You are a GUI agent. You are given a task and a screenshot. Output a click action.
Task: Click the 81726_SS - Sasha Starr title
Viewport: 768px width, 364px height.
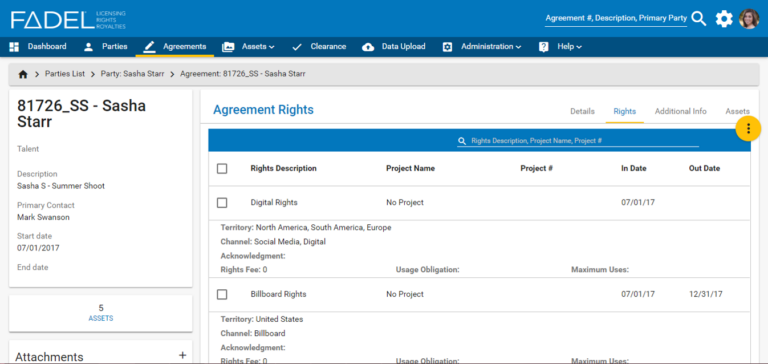pyautogui.click(x=81, y=114)
